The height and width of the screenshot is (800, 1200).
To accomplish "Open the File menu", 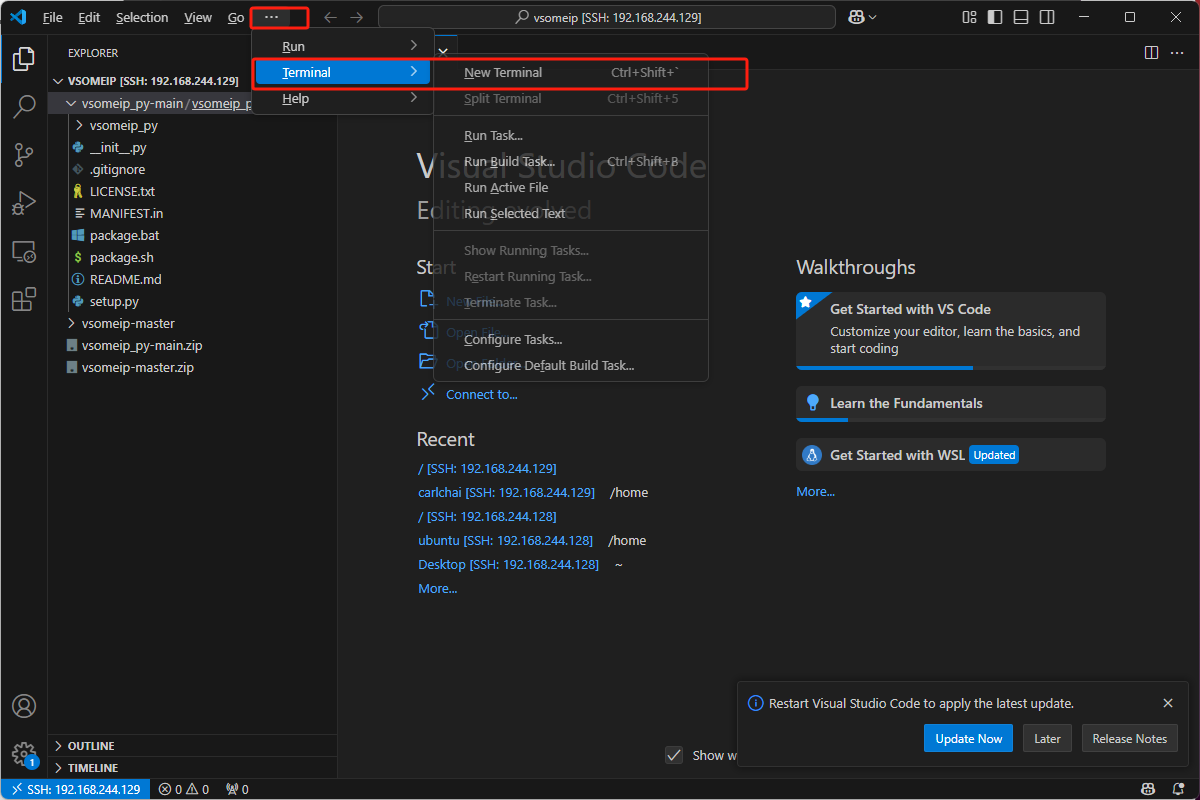I will (52, 17).
